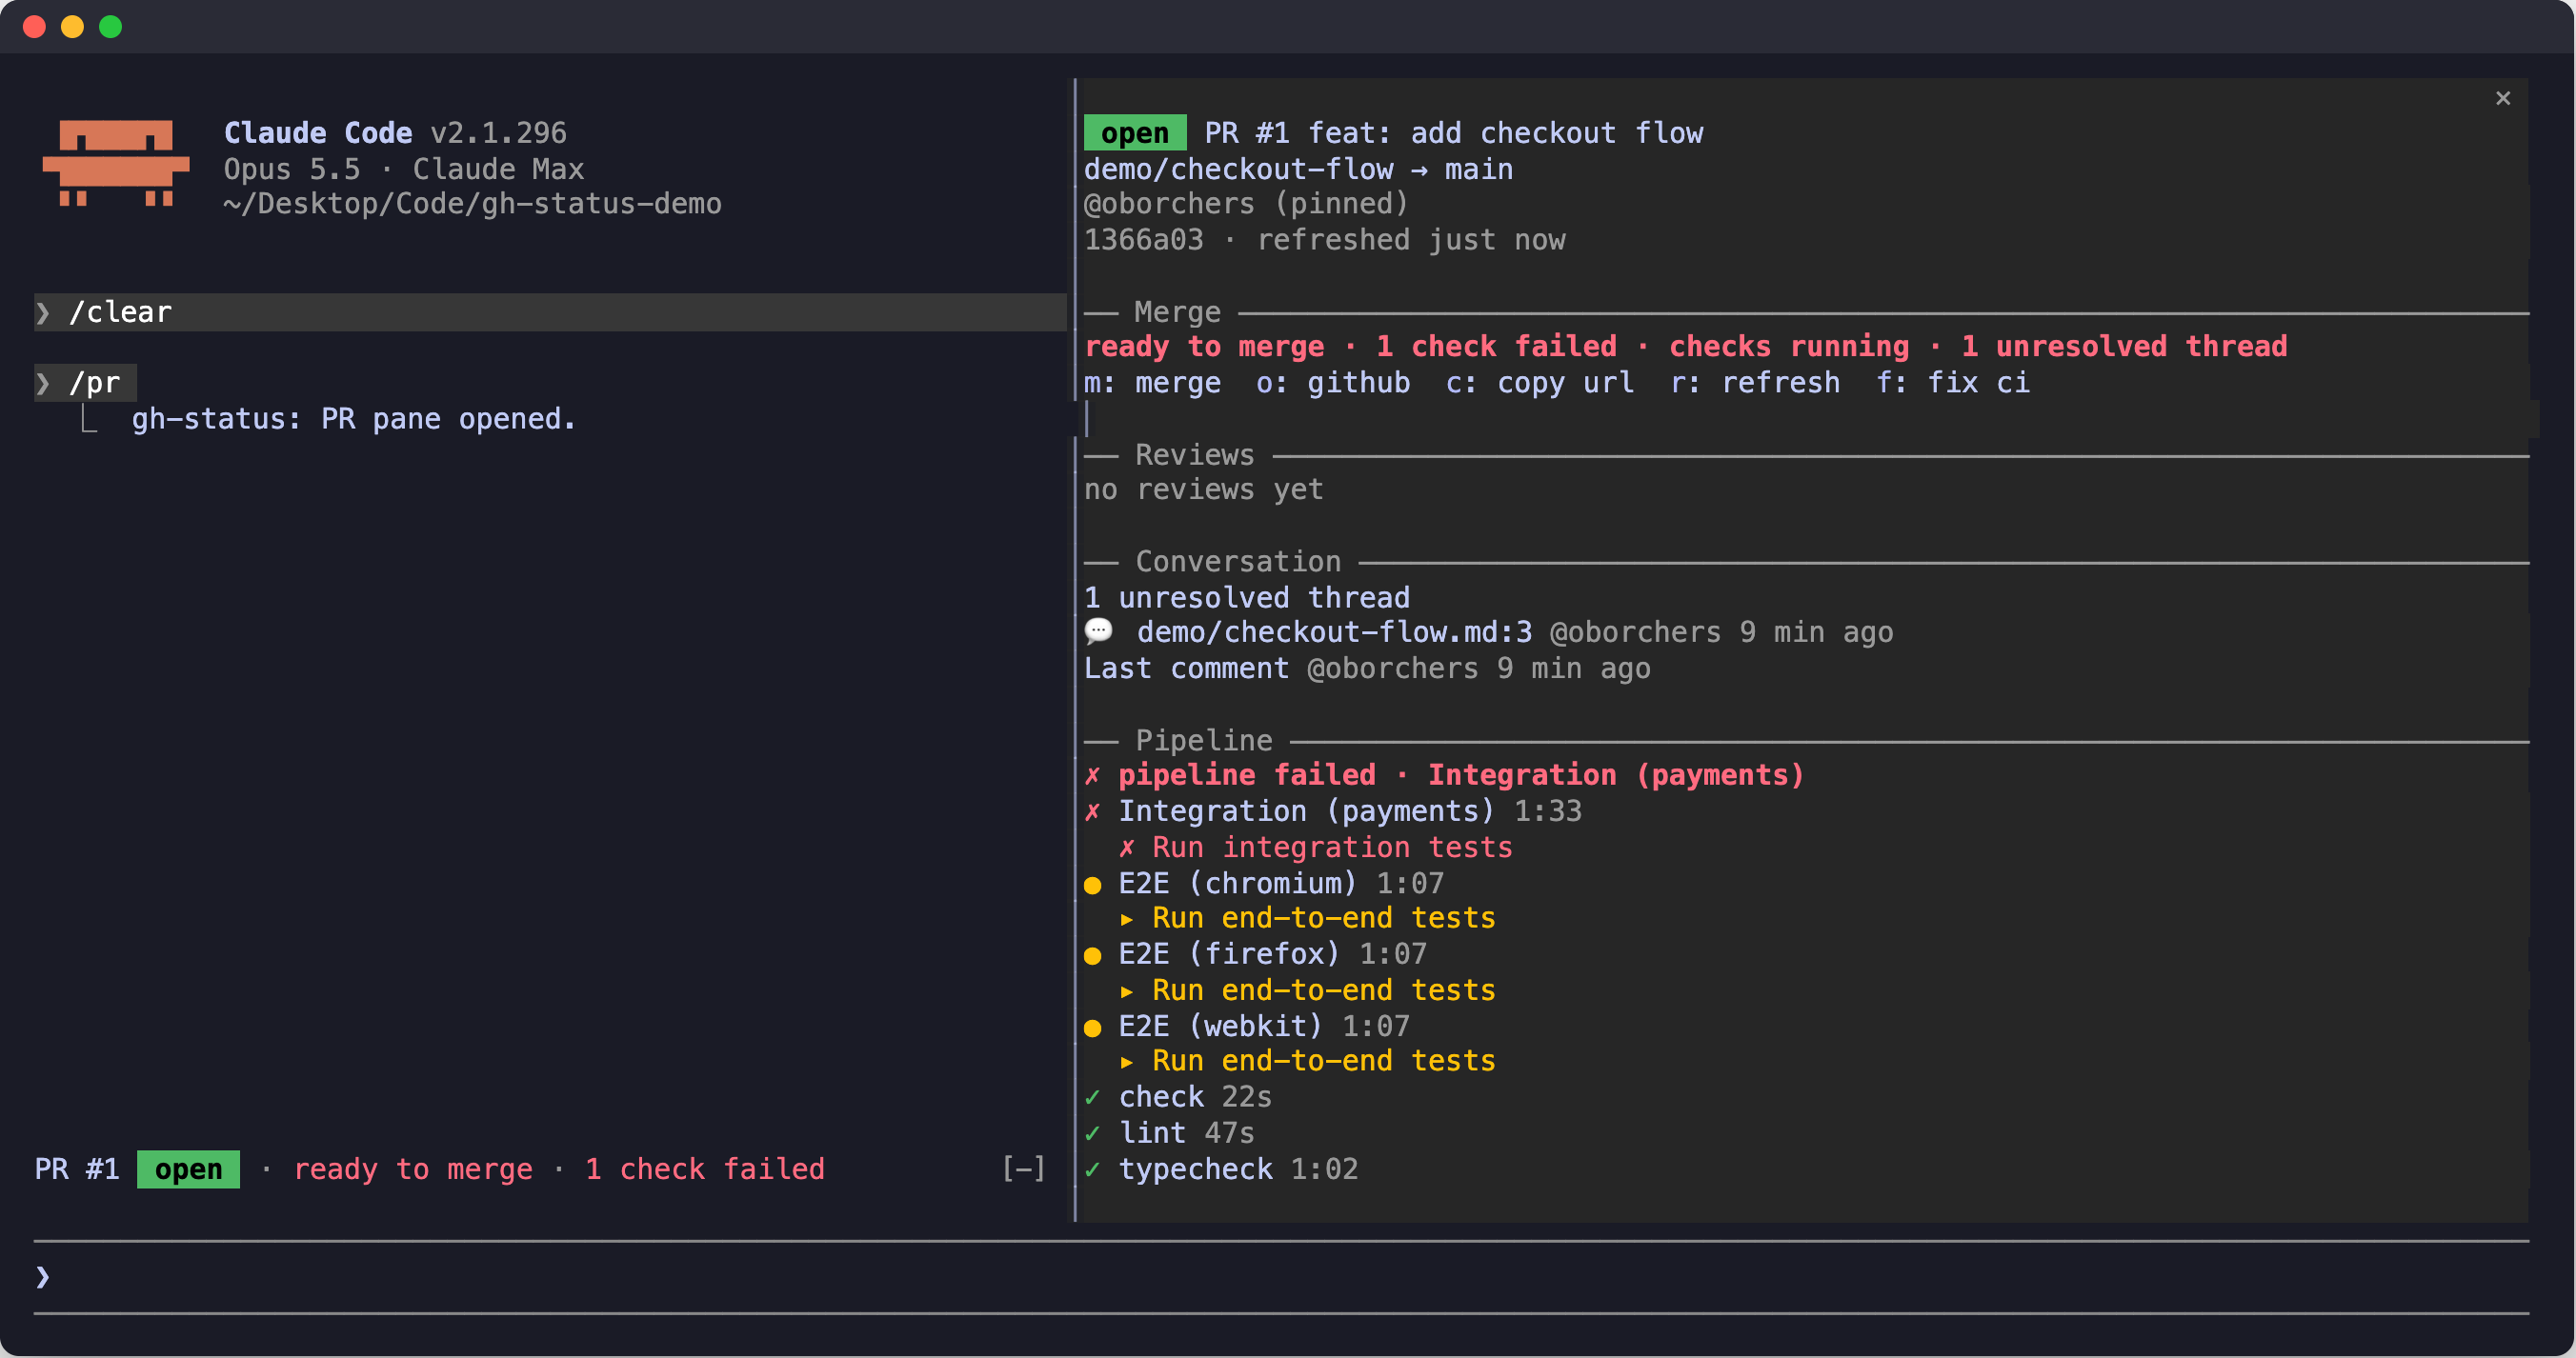Select the 'E2E (firefox)' job label

coord(1229,954)
